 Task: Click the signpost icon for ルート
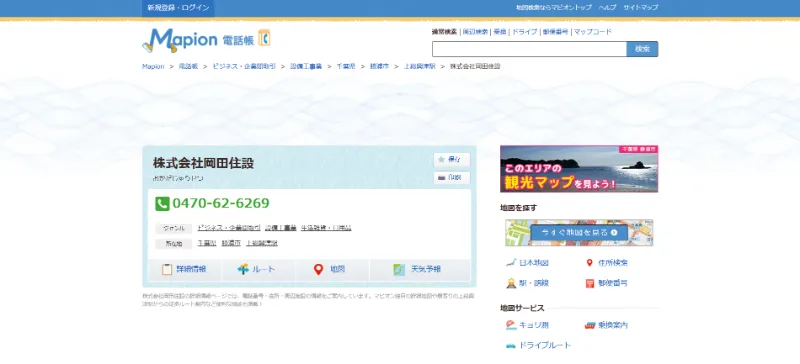tap(243, 270)
